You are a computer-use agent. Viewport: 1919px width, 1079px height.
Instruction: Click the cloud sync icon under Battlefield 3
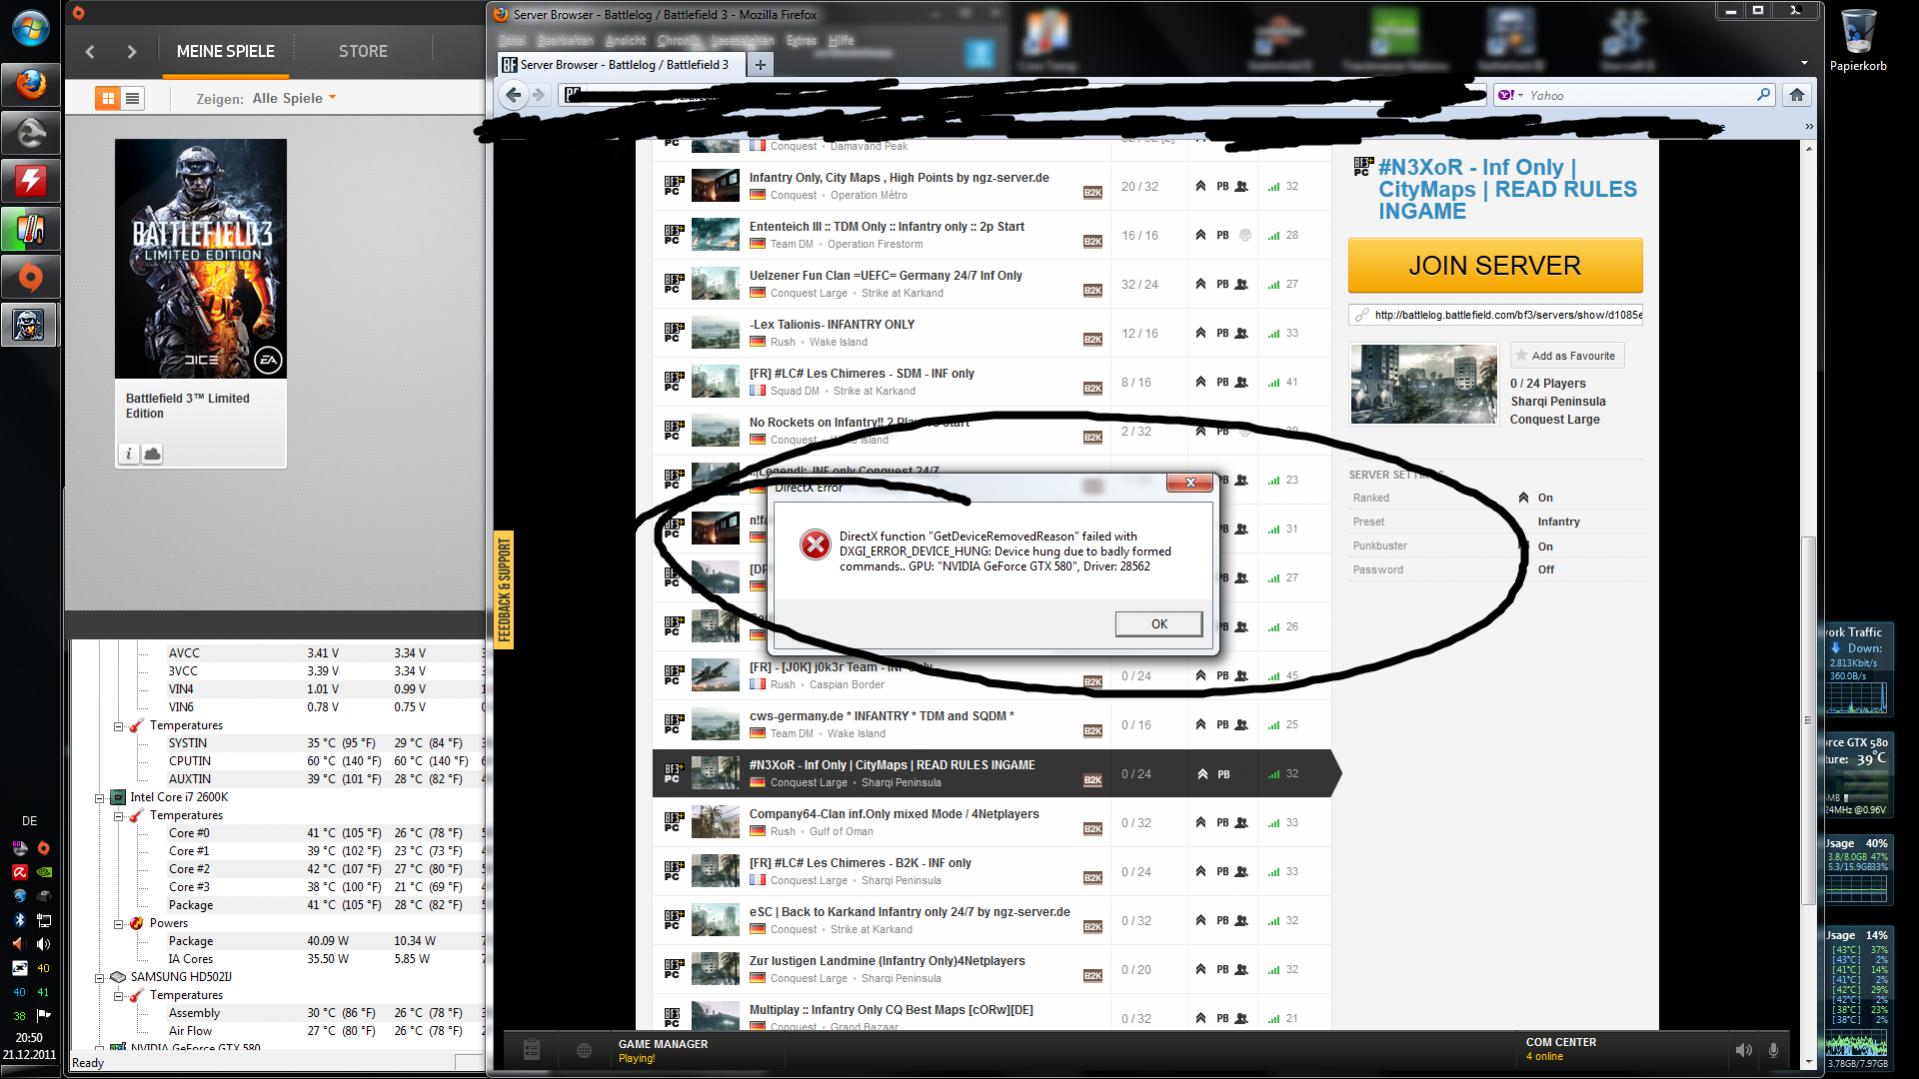click(152, 454)
